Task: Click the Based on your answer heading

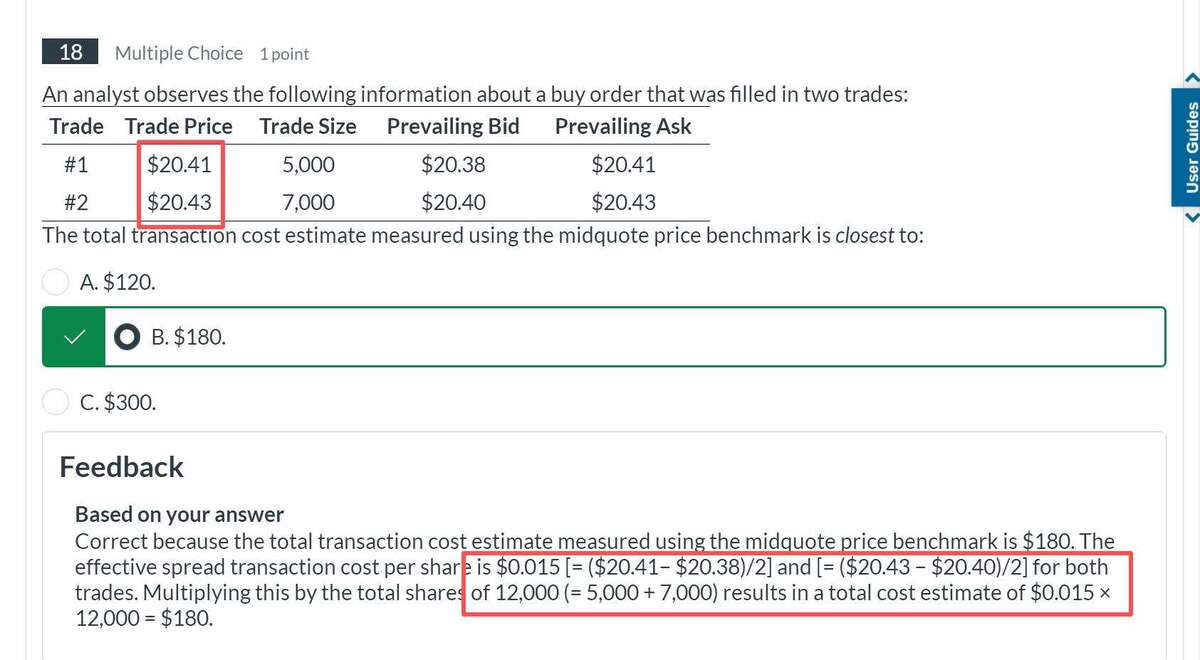Action: 179,515
